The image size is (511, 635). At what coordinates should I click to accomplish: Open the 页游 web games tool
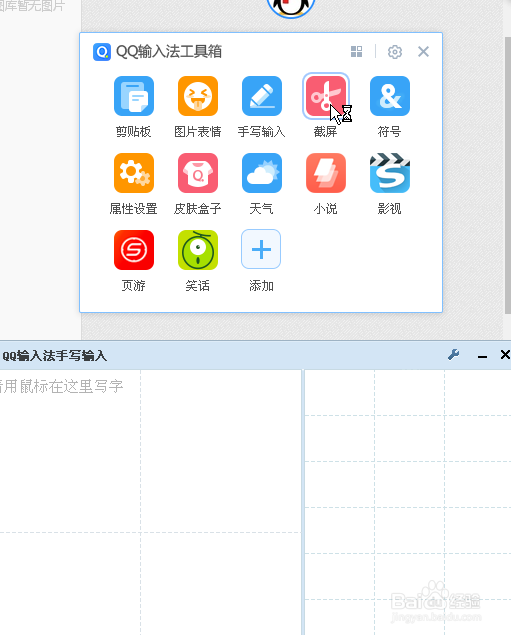(134, 250)
